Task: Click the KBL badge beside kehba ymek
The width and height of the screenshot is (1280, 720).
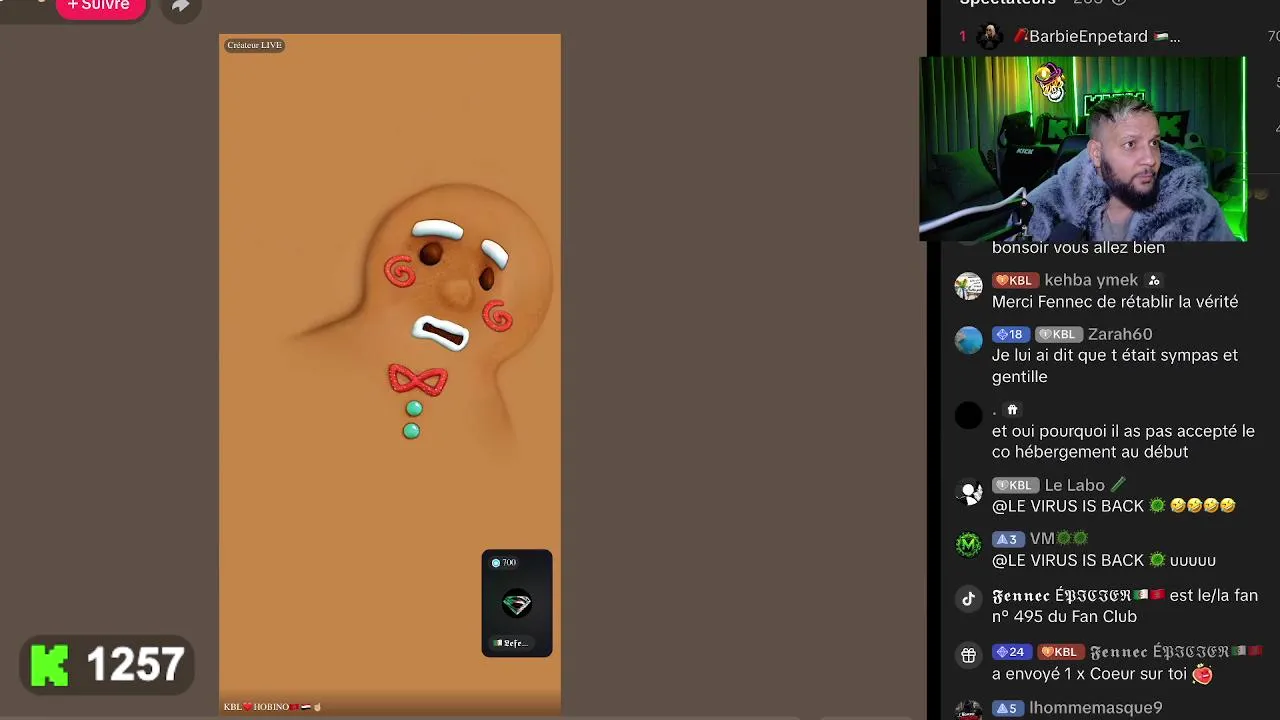Action: point(1015,280)
